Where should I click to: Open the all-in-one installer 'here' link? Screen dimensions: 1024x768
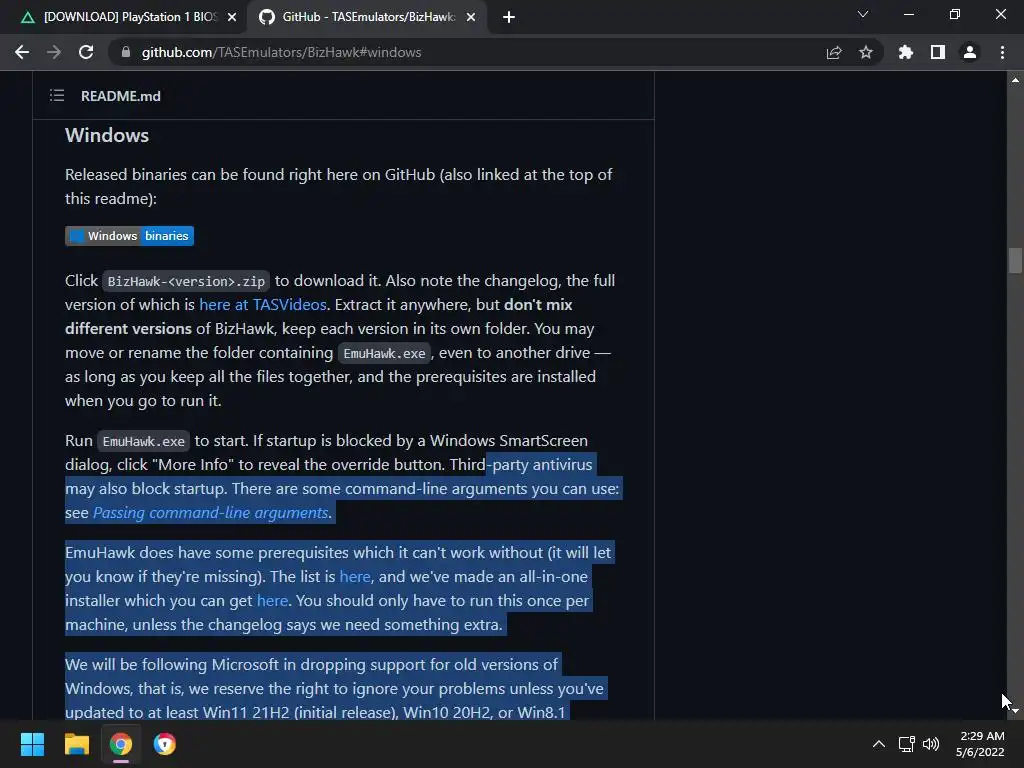click(272, 601)
